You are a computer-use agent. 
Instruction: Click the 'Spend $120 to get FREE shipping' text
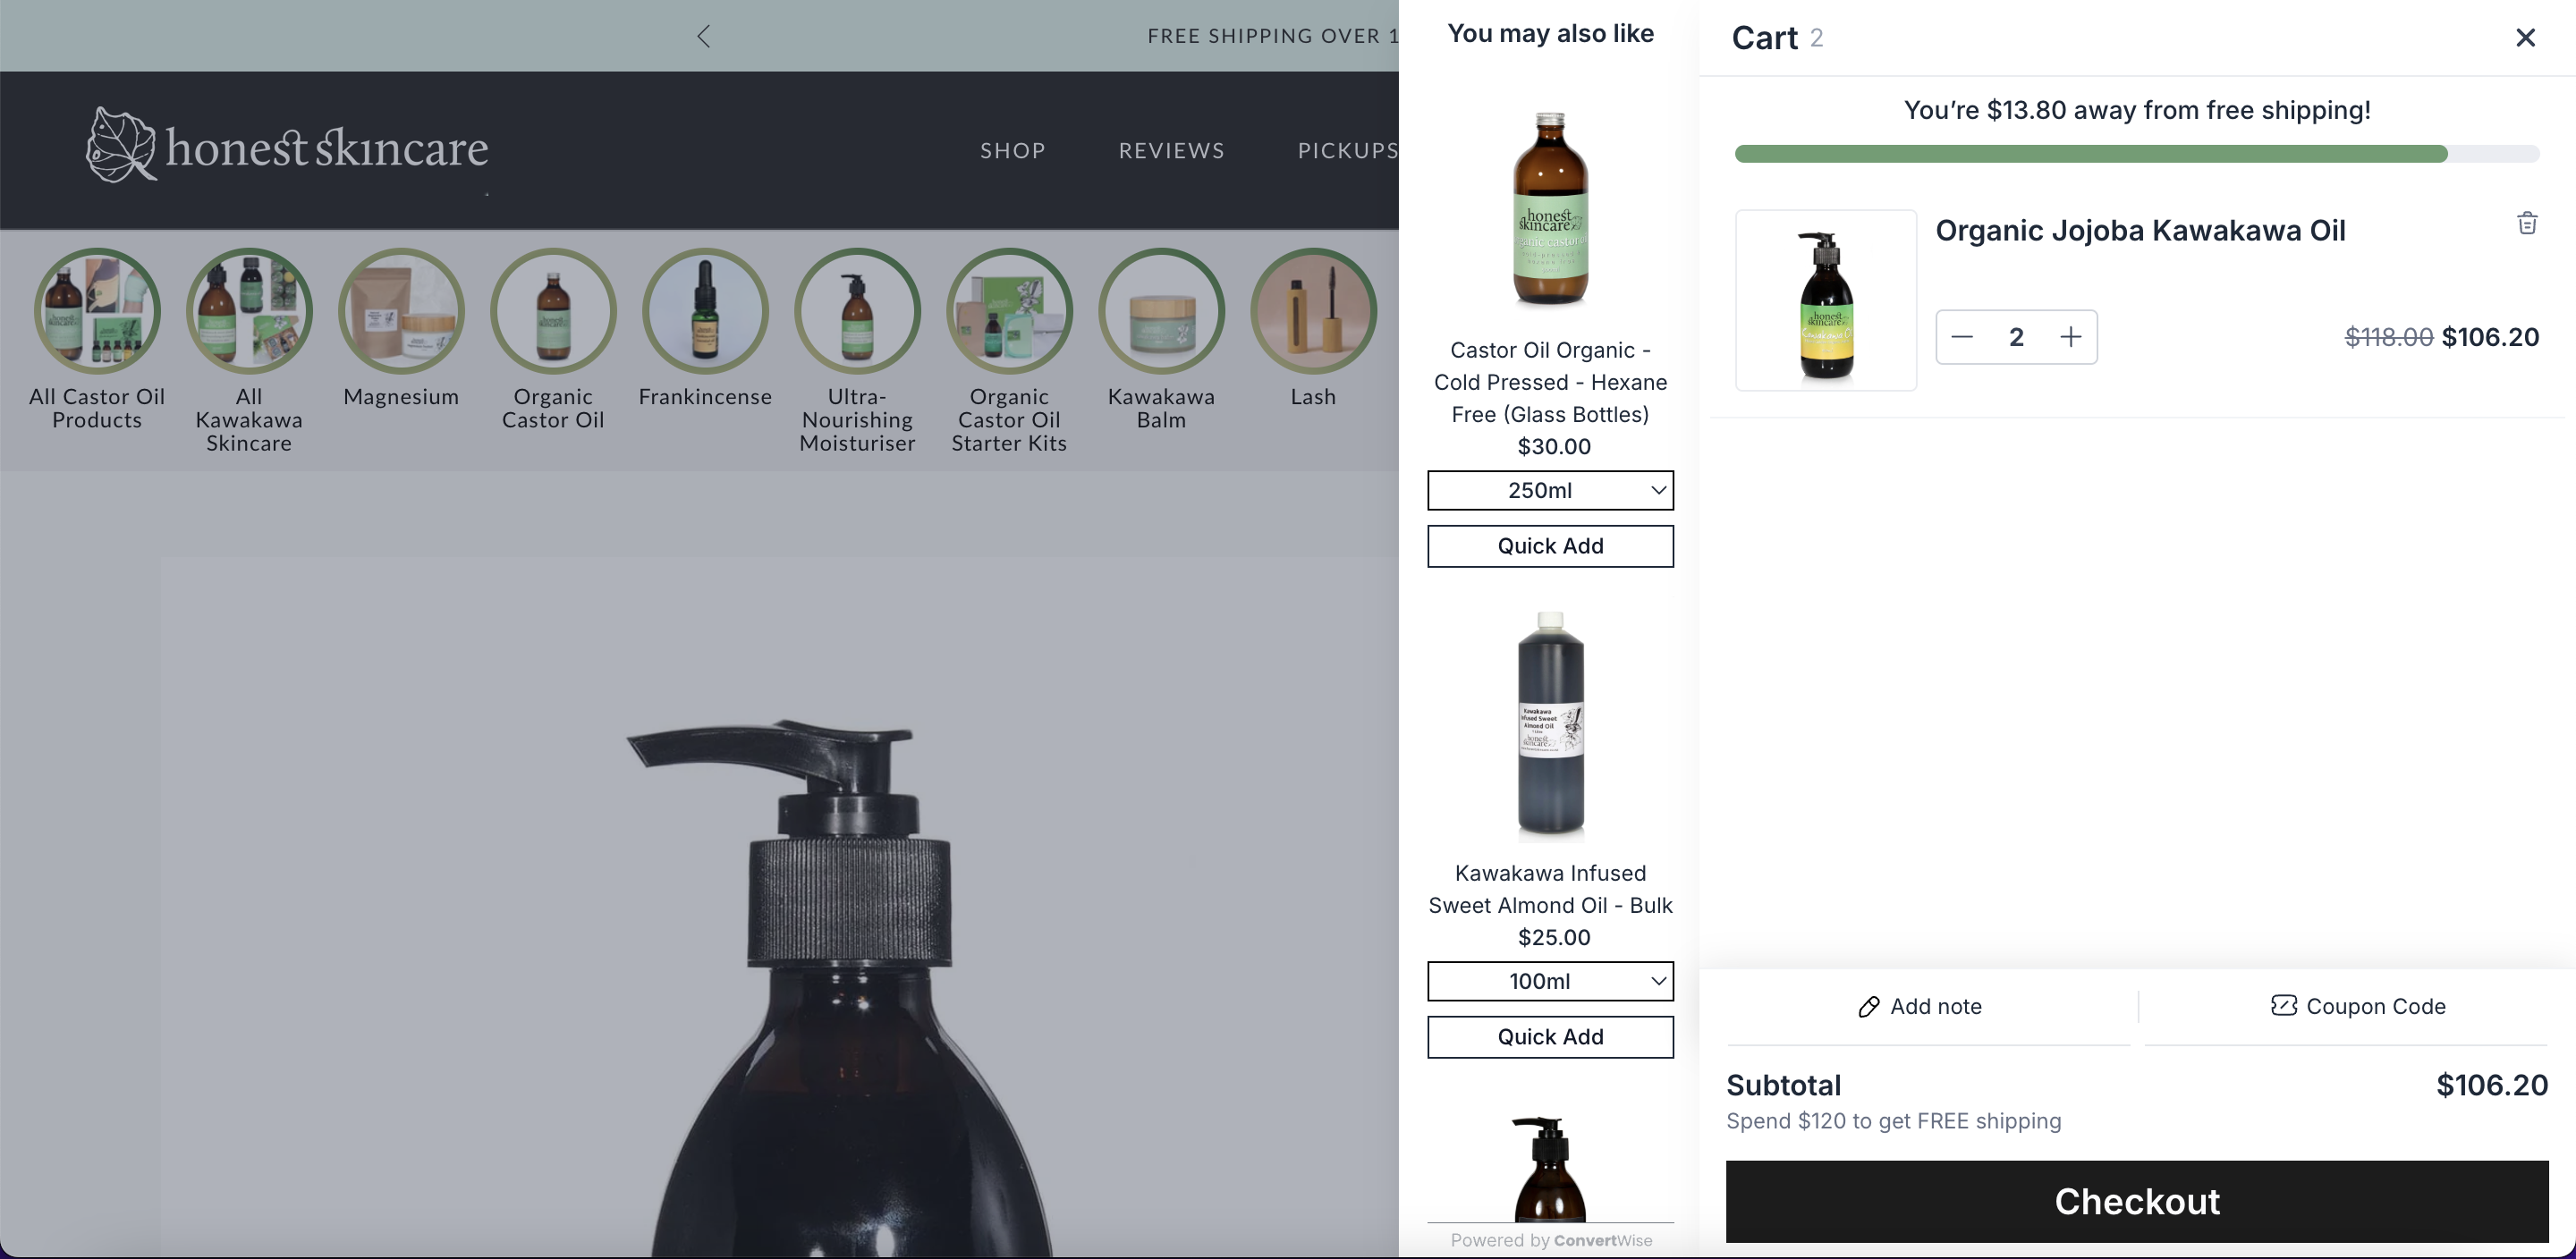(1894, 1121)
